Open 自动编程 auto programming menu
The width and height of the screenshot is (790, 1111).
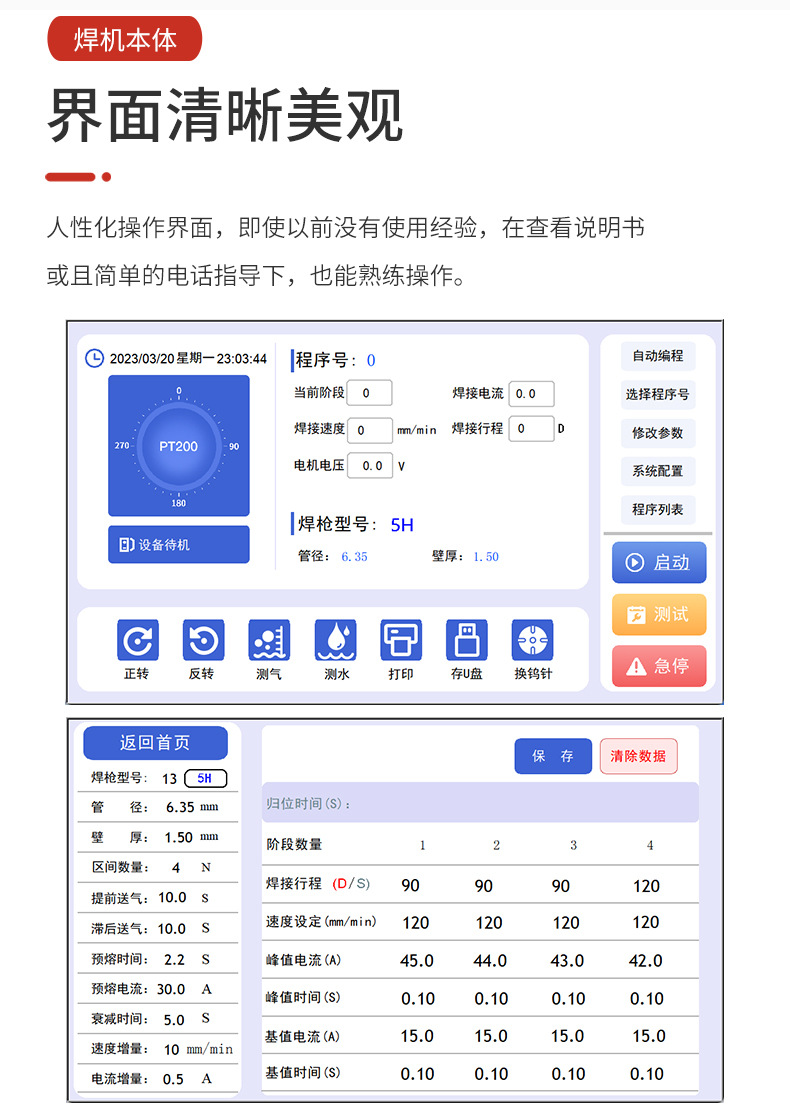click(x=657, y=356)
